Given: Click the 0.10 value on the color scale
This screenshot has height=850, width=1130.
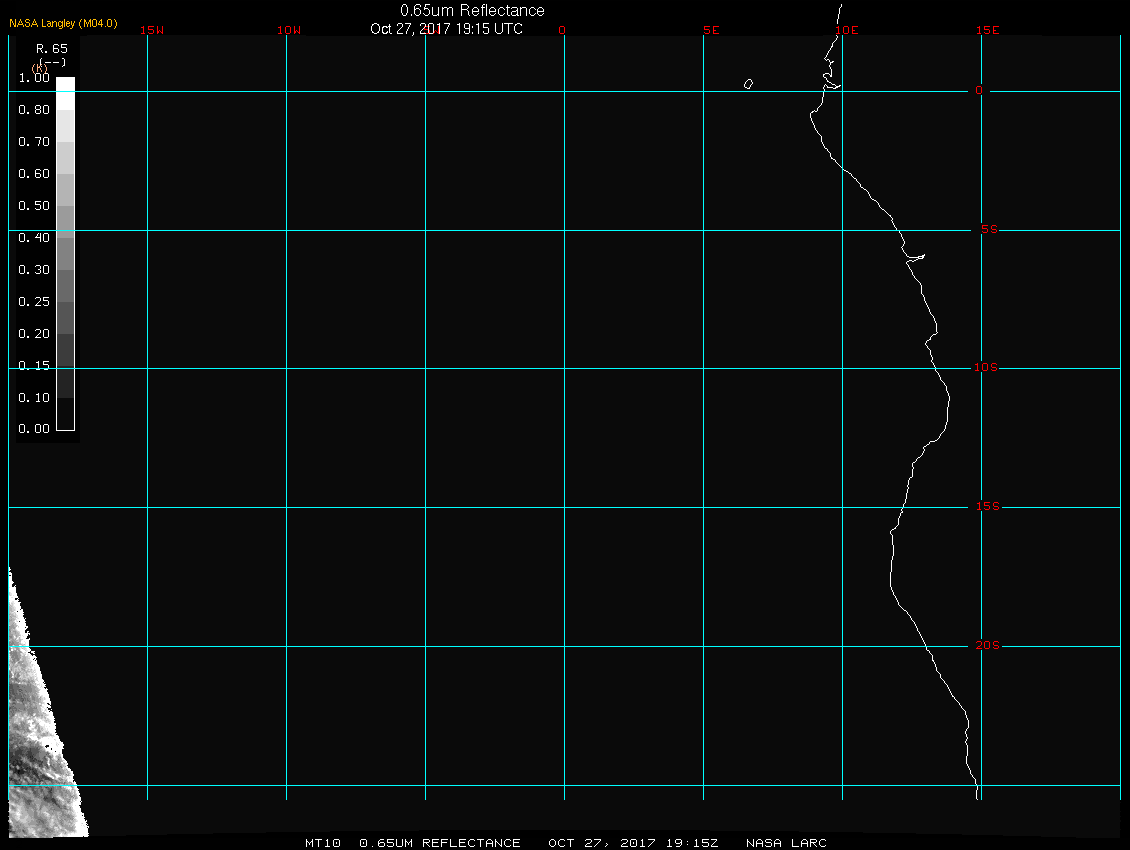Looking at the screenshot, I should (34, 397).
